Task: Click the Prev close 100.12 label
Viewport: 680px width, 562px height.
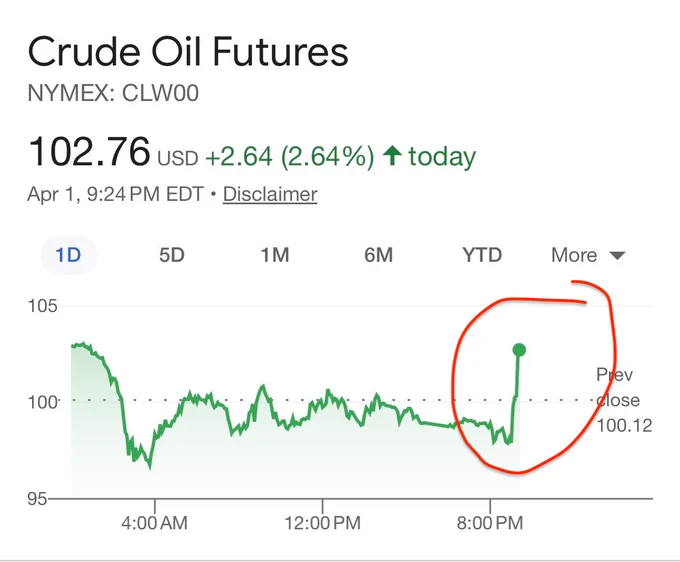Action: click(x=624, y=400)
